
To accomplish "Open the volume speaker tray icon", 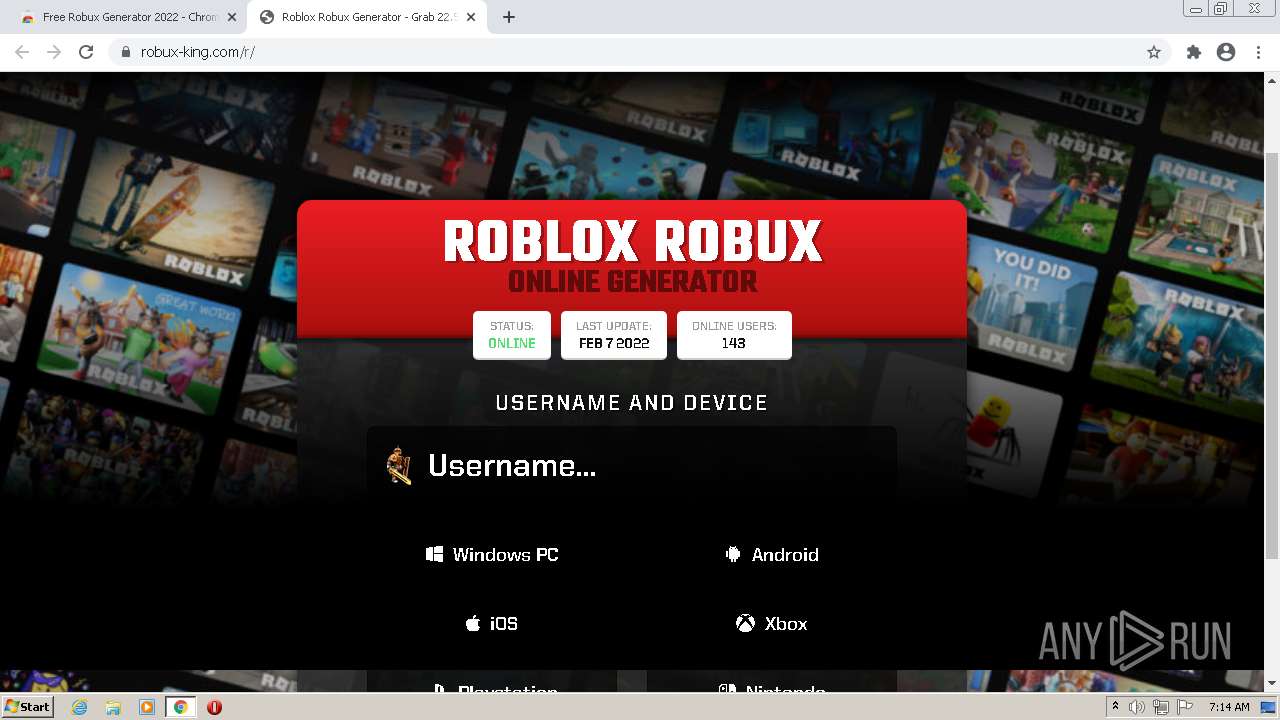I will 1137,707.
